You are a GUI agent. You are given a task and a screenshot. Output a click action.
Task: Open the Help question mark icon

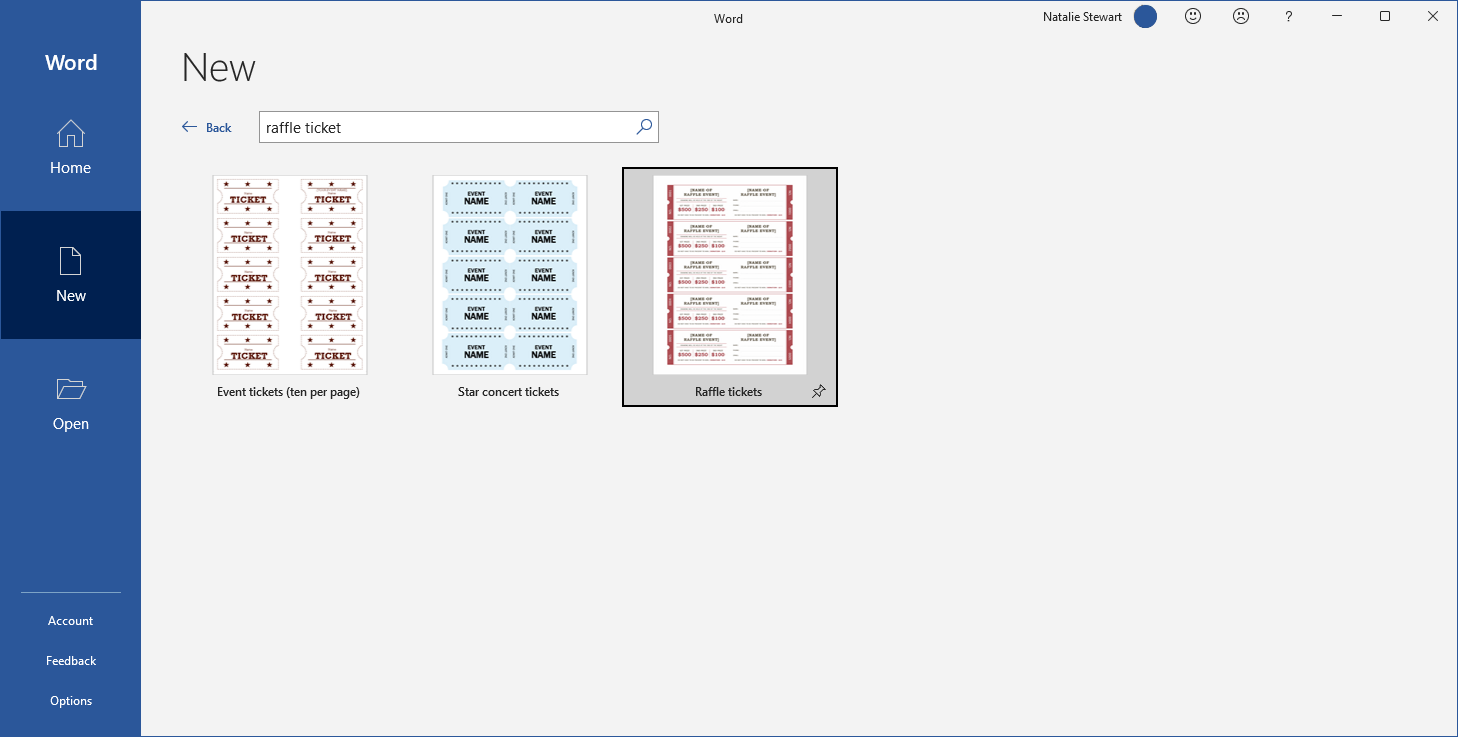1289,16
